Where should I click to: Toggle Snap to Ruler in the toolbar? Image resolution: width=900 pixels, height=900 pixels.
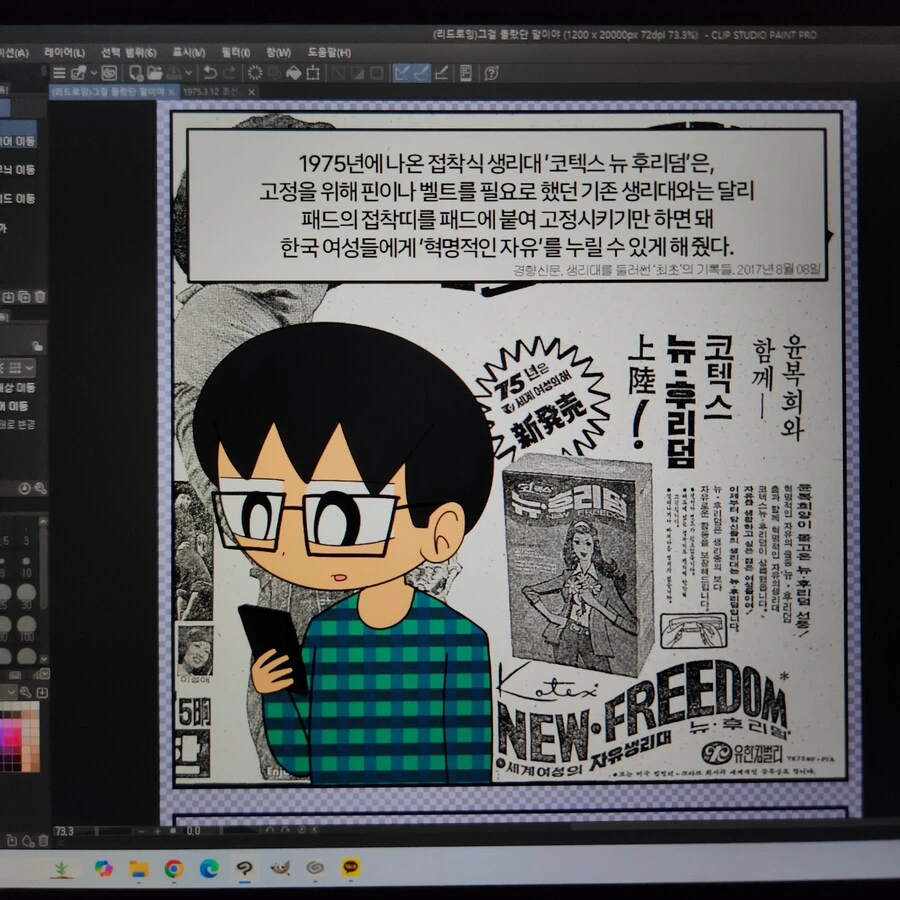click(x=402, y=73)
